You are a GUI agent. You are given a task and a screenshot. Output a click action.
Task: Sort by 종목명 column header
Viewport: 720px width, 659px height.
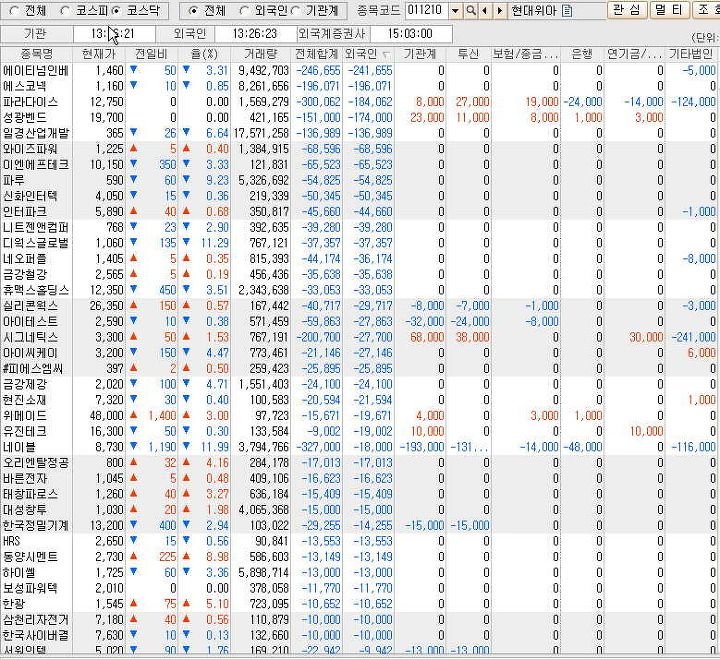coord(37,54)
